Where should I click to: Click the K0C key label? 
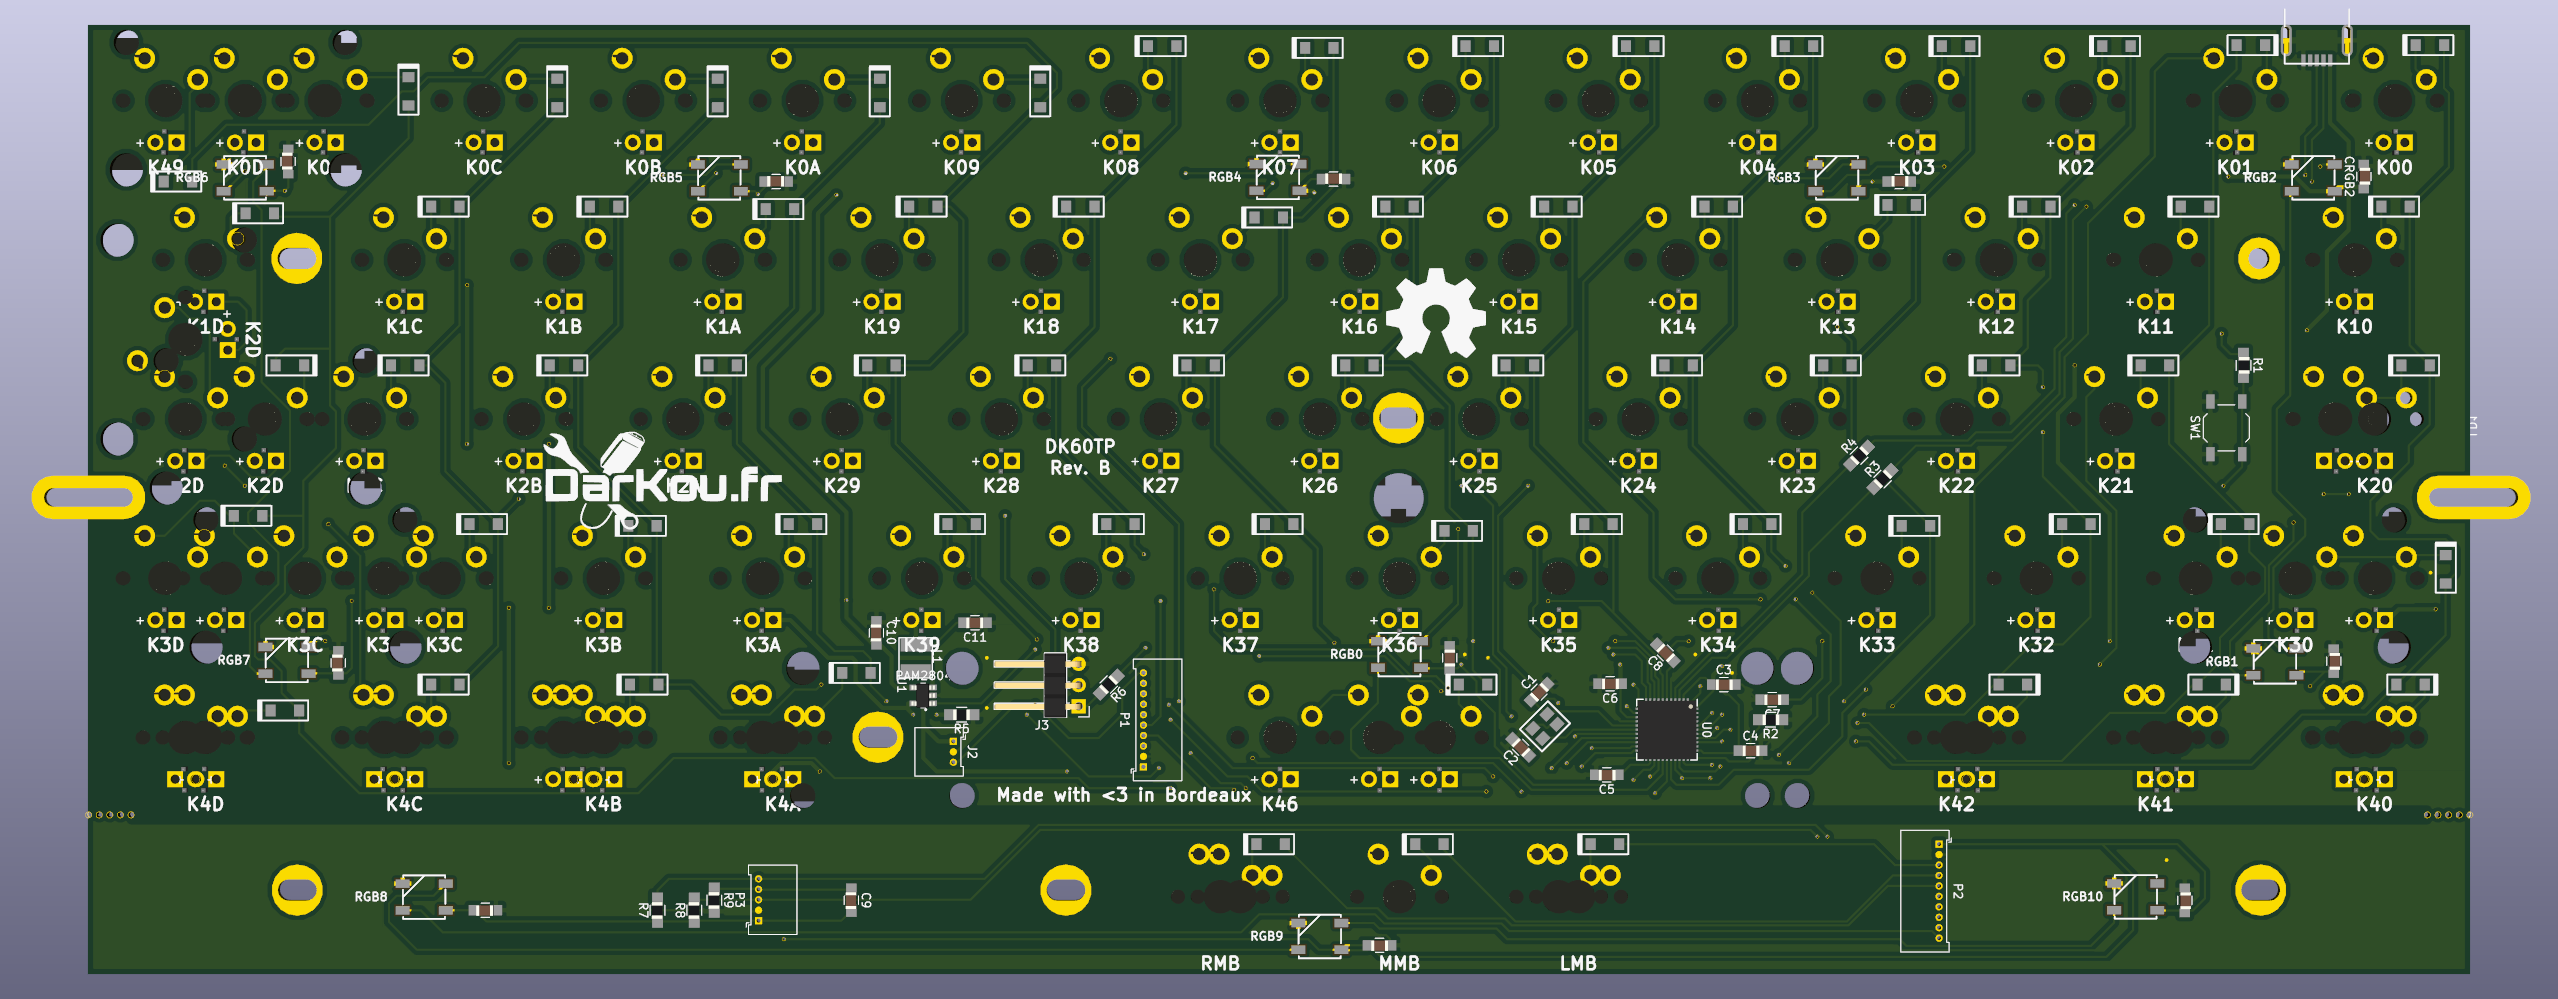coord(484,167)
